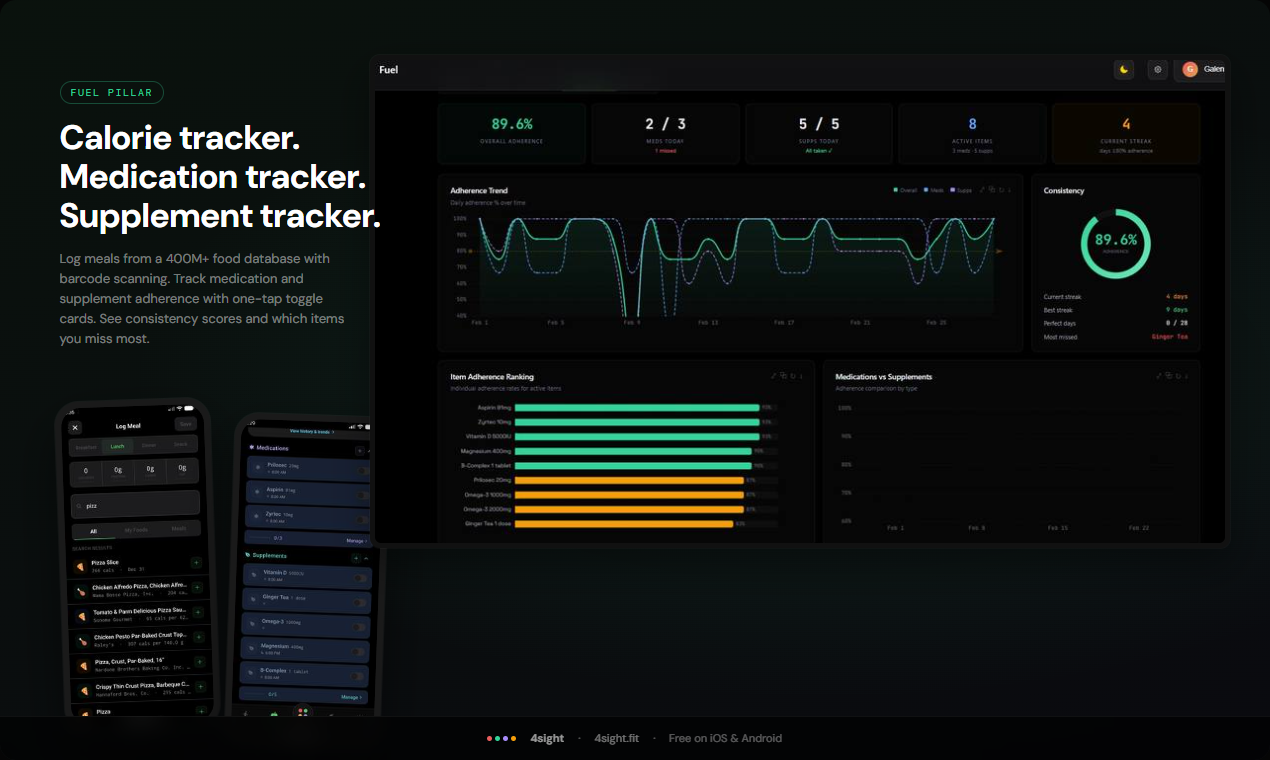1270x760 pixels.
Task: Copy the Medications vs Supplements chart
Action: point(1169,376)
